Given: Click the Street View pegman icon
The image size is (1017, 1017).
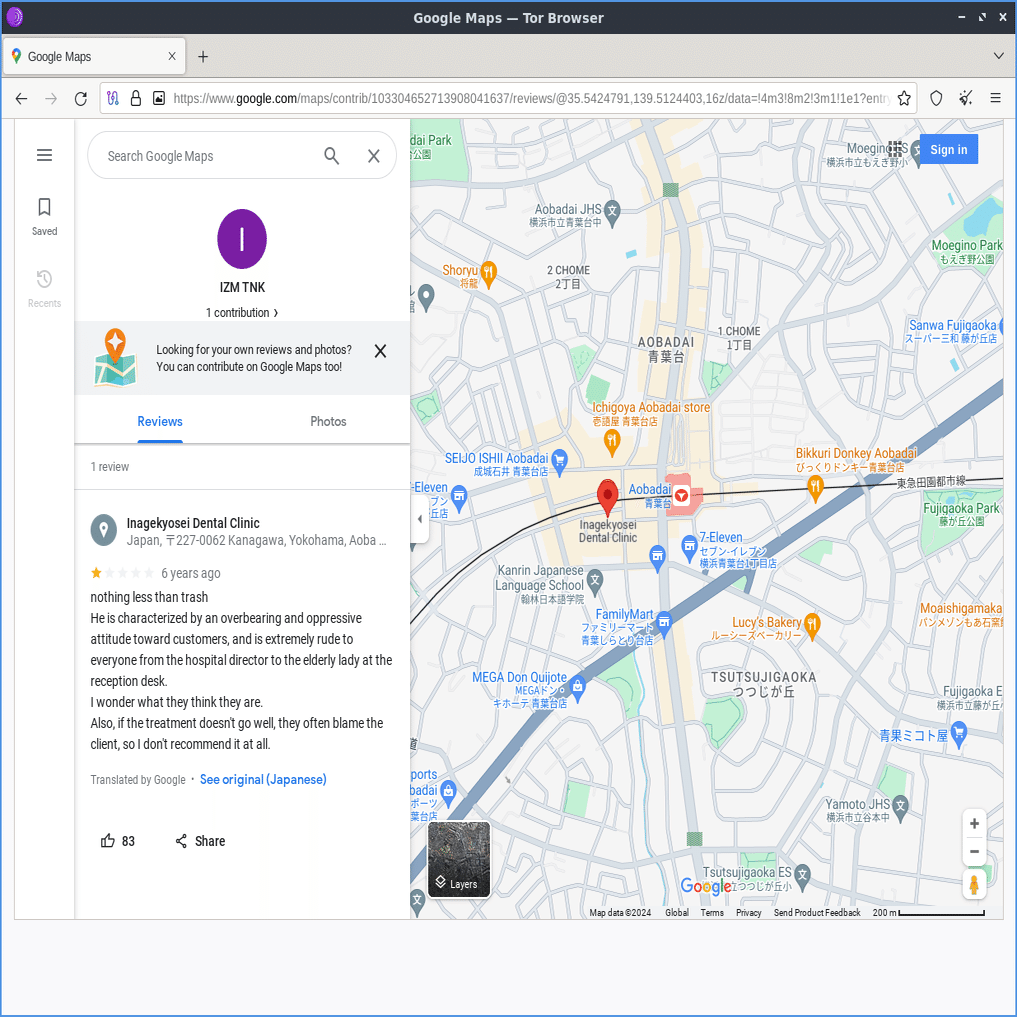Looking at the screenshot, I should (974, 885).
